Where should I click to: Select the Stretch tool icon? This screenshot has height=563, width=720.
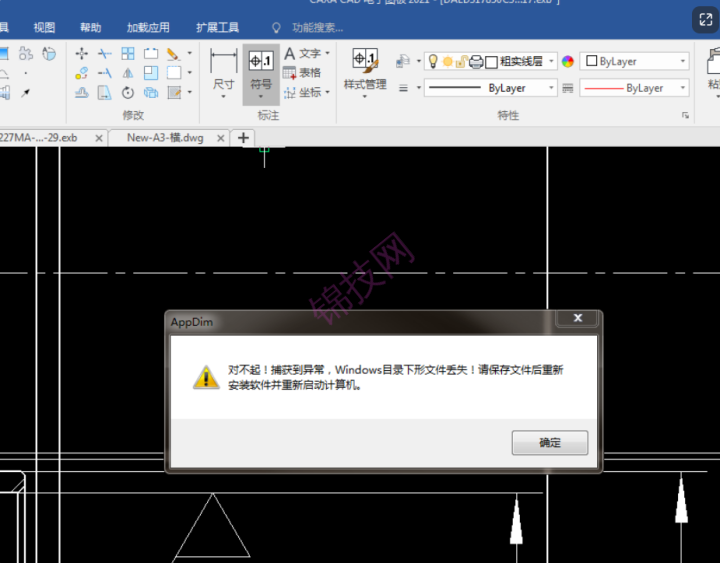(151, 53)
